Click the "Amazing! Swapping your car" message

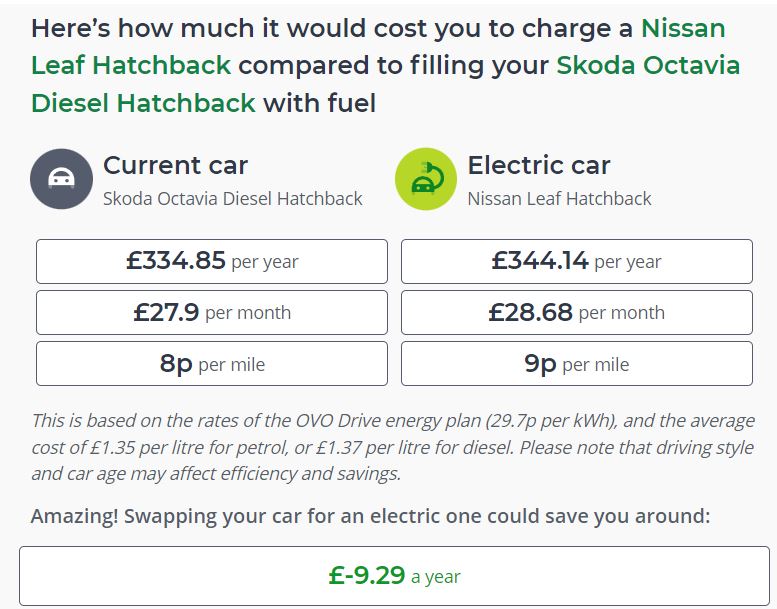370,516
